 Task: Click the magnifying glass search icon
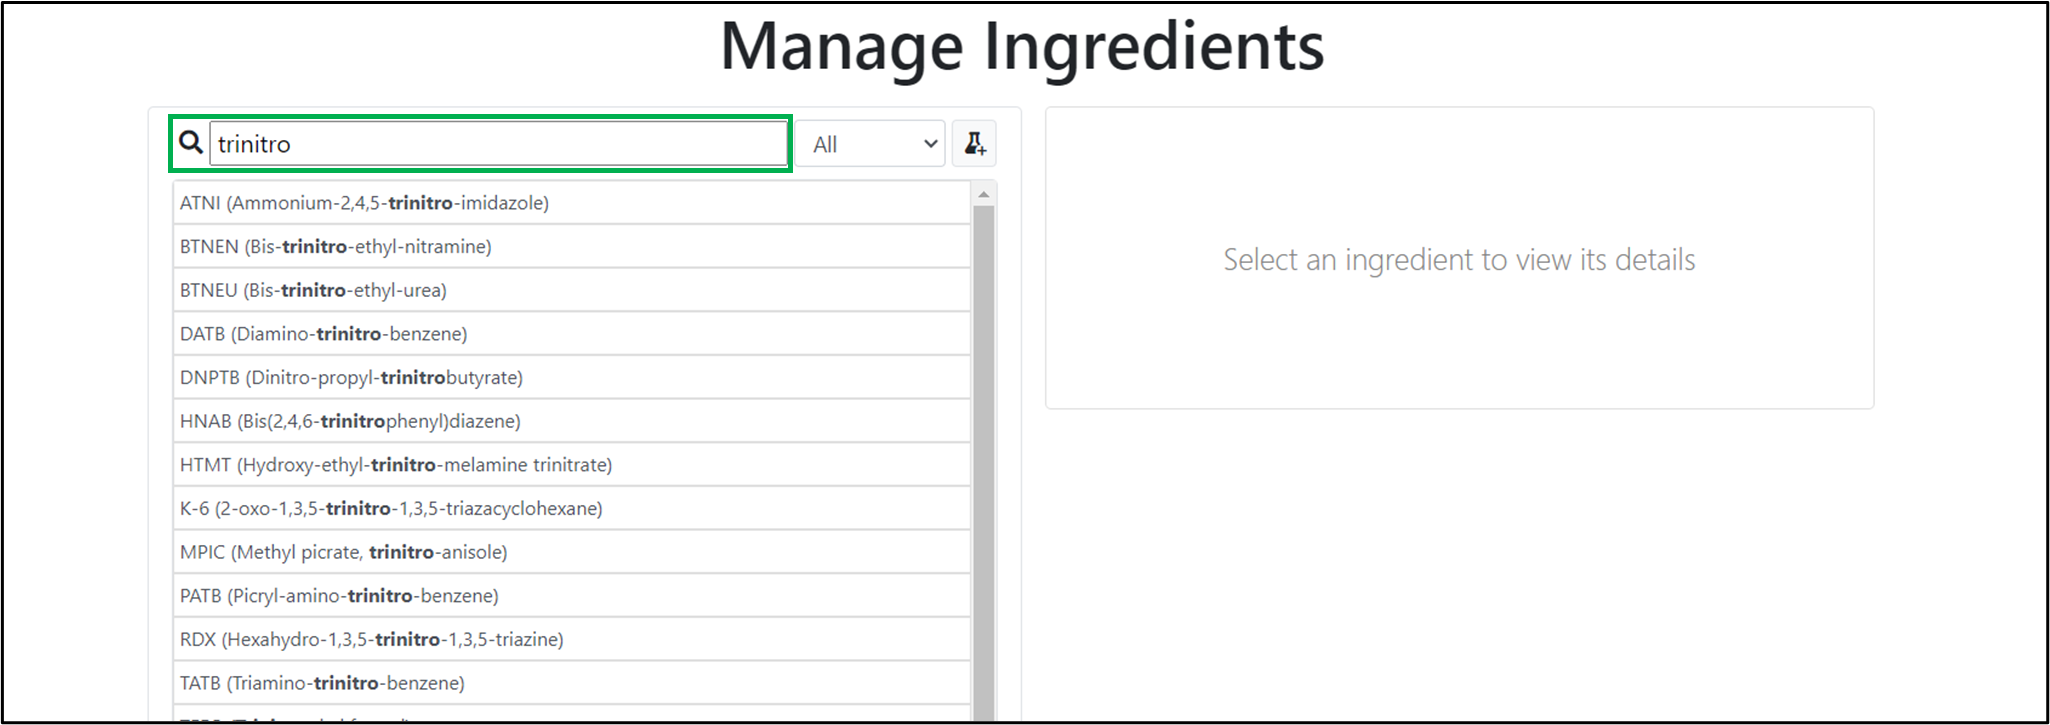[191, 143]
